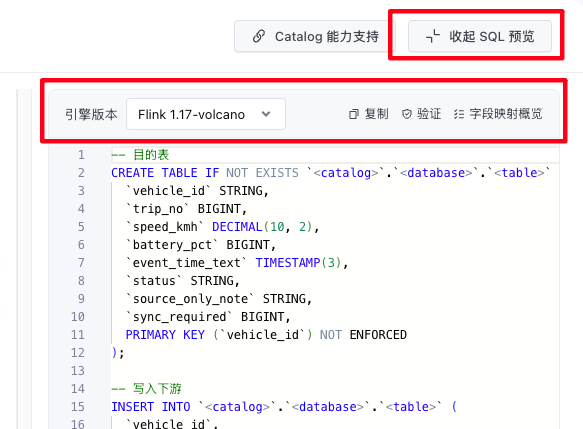Viewport: 583px width, 429px height.
Task: Copy the SQL with the 复制 link
Action: pos(369,114)
